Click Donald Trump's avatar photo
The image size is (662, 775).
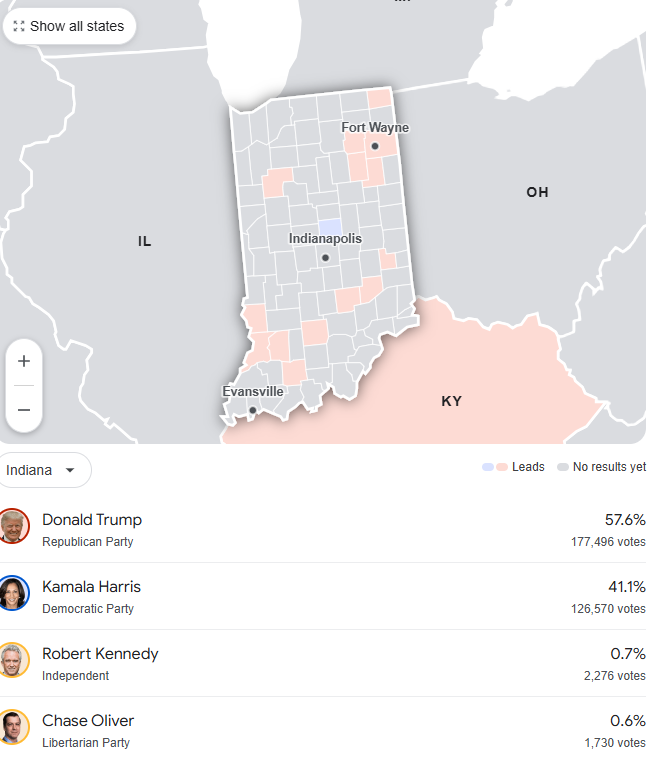(13, 526)
